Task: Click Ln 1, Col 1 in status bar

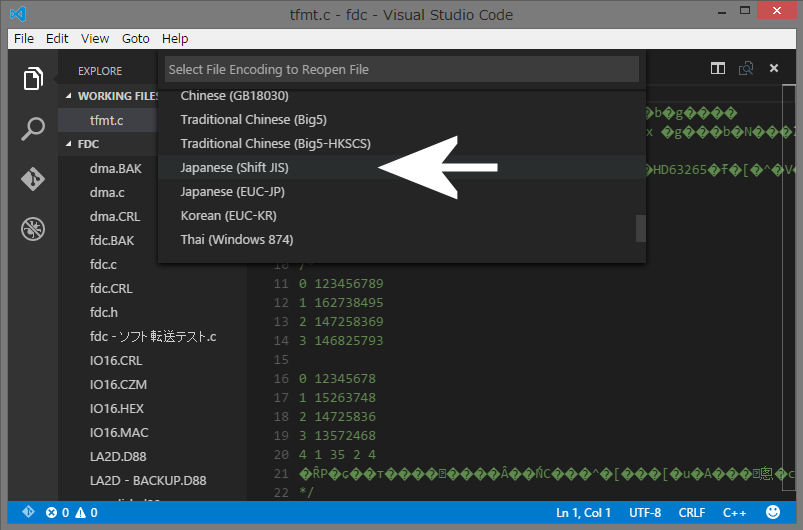Action: click(x=583, y=513)
